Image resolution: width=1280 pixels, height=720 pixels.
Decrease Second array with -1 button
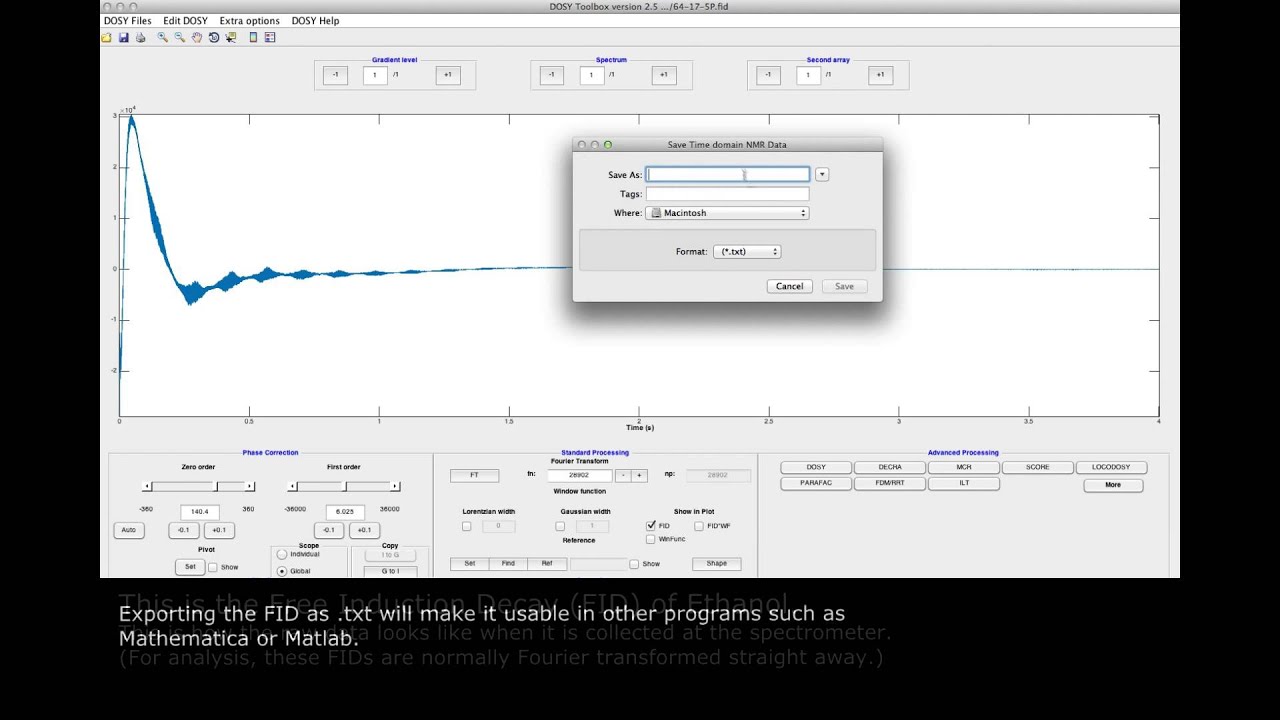(768, 74)
